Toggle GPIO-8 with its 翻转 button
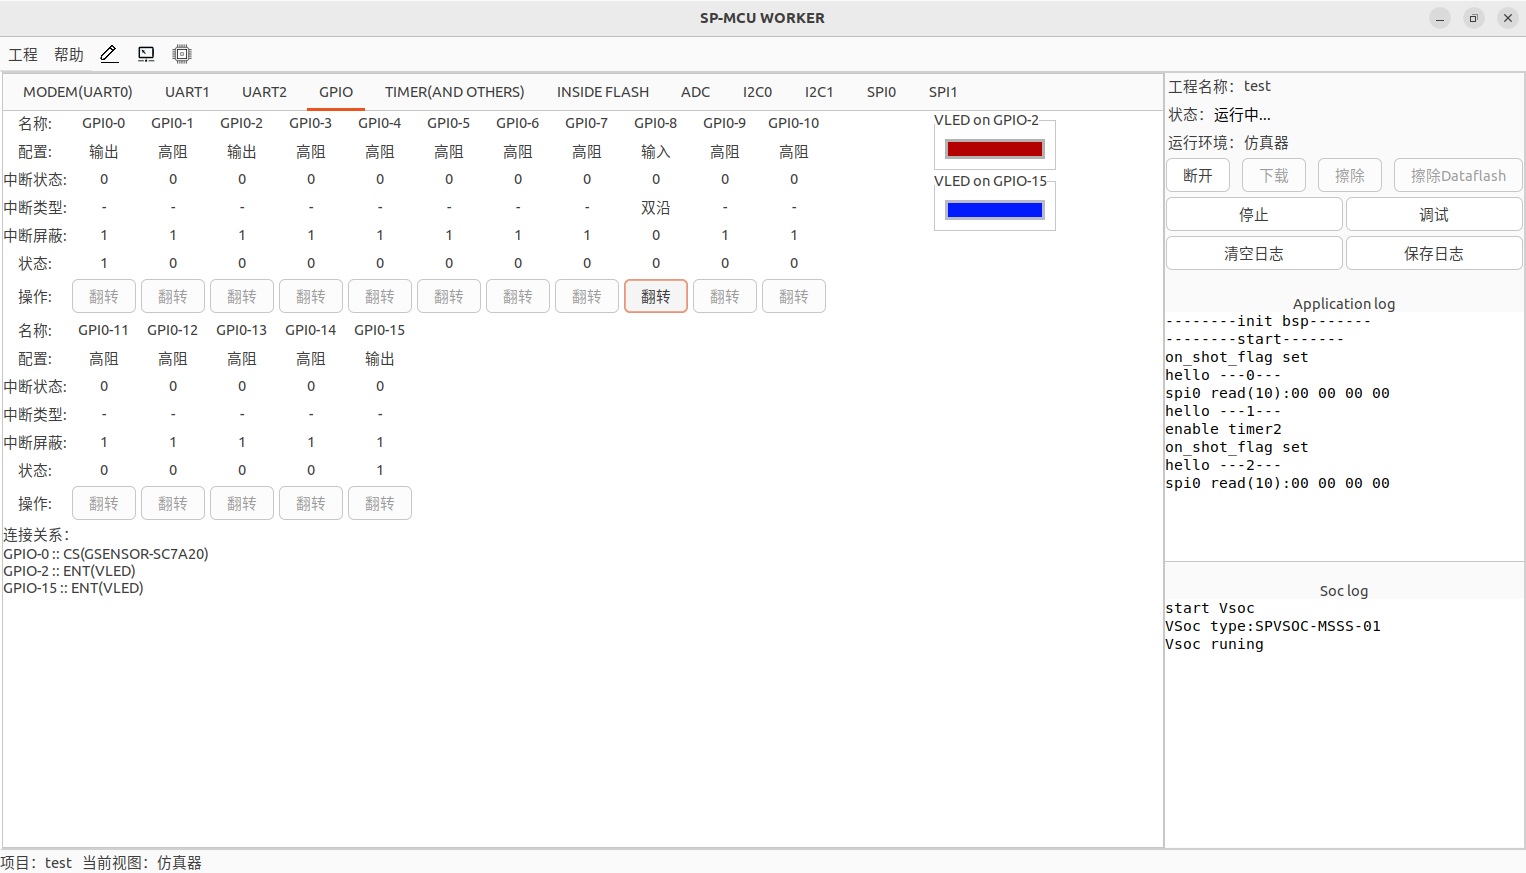This screenshot has width=1526, height=873. (x=655, y=296)
